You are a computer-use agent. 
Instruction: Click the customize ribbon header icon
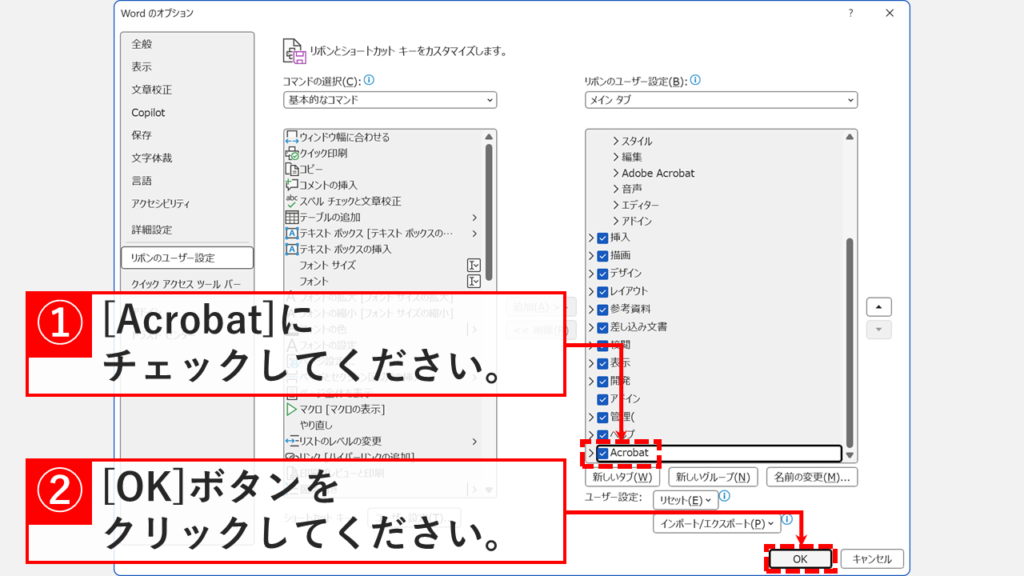click(294, 51)
